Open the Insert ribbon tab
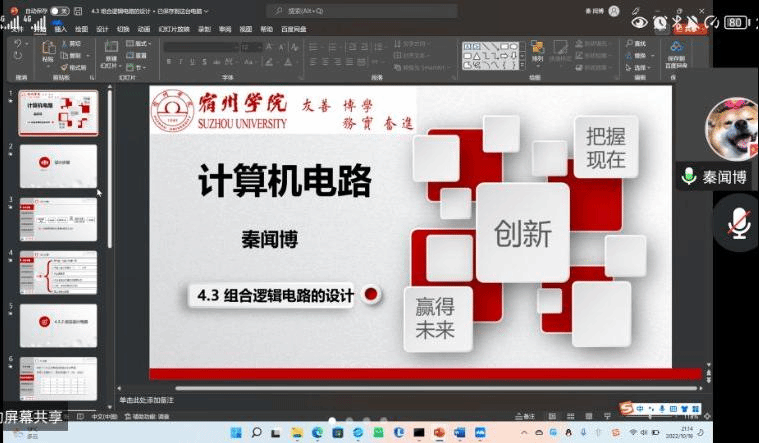 tap(60, 29)
